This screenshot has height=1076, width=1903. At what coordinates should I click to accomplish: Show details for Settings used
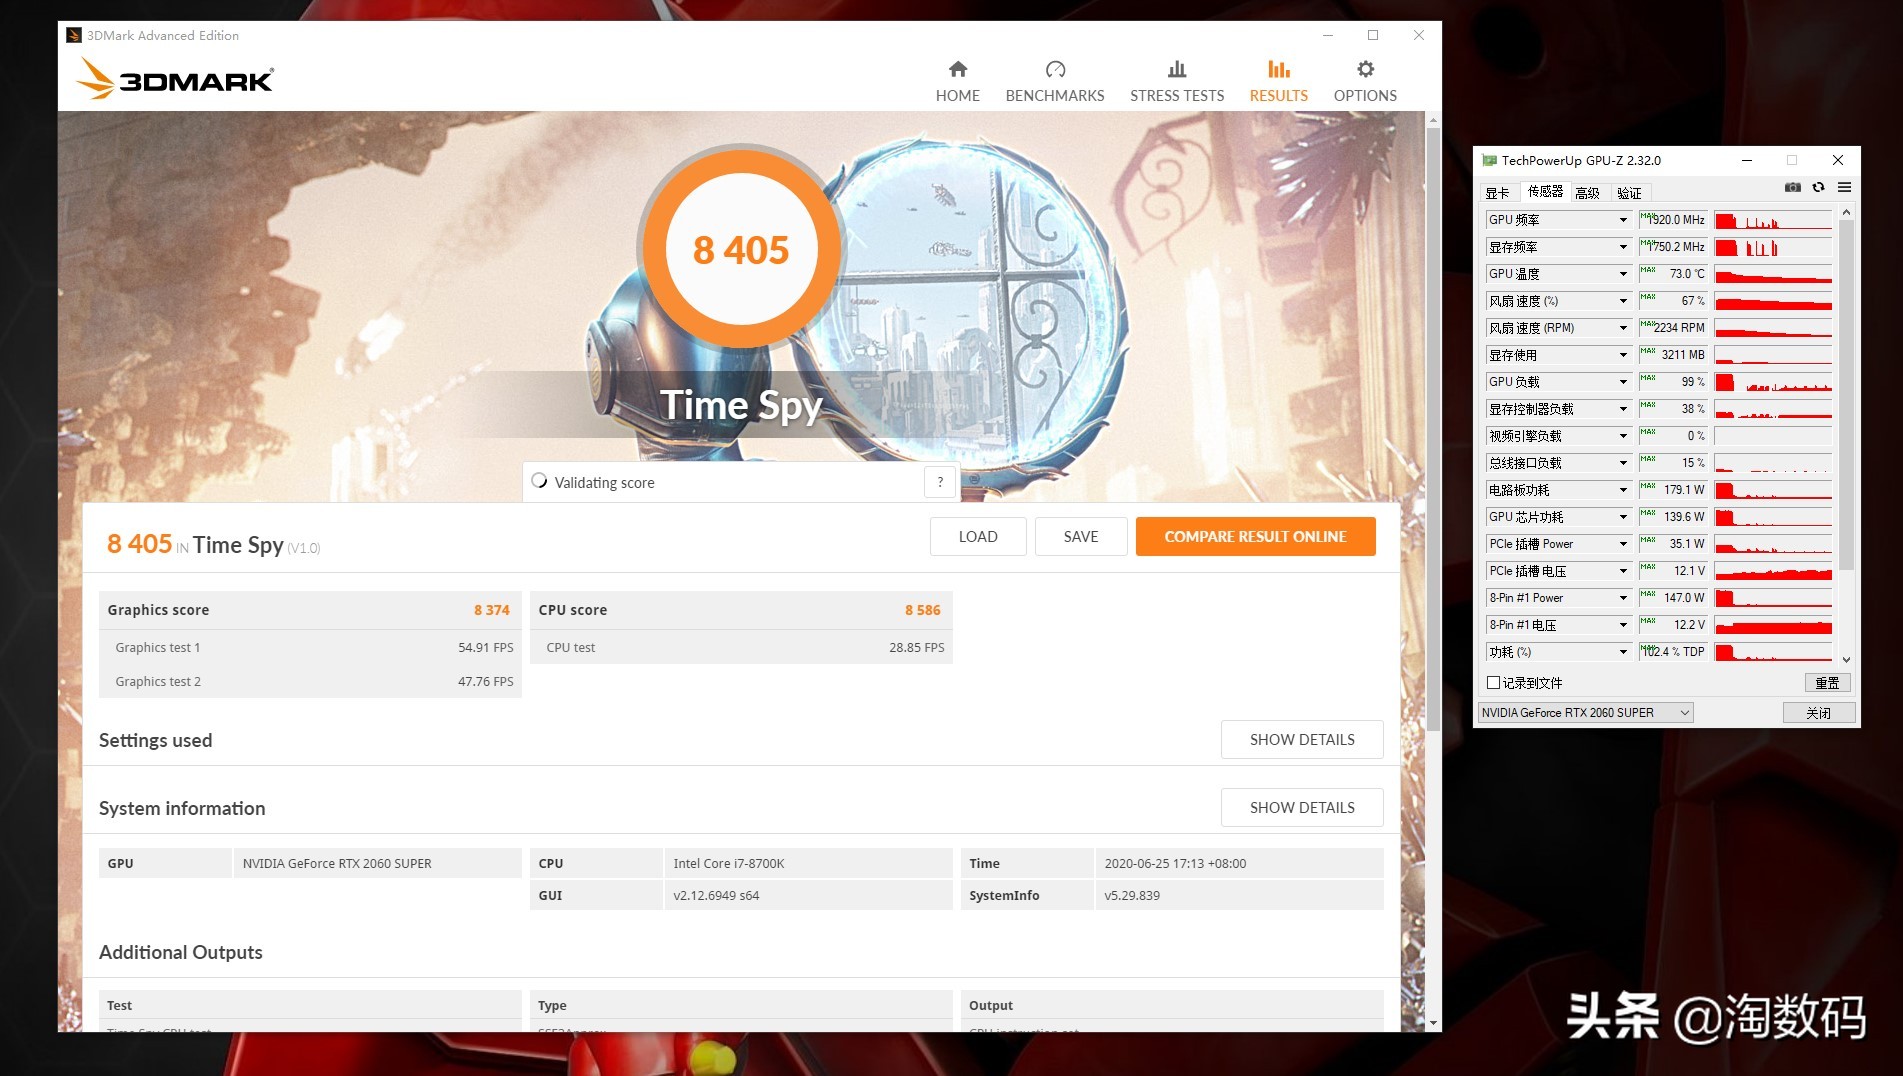click(x=1302, y=740)
